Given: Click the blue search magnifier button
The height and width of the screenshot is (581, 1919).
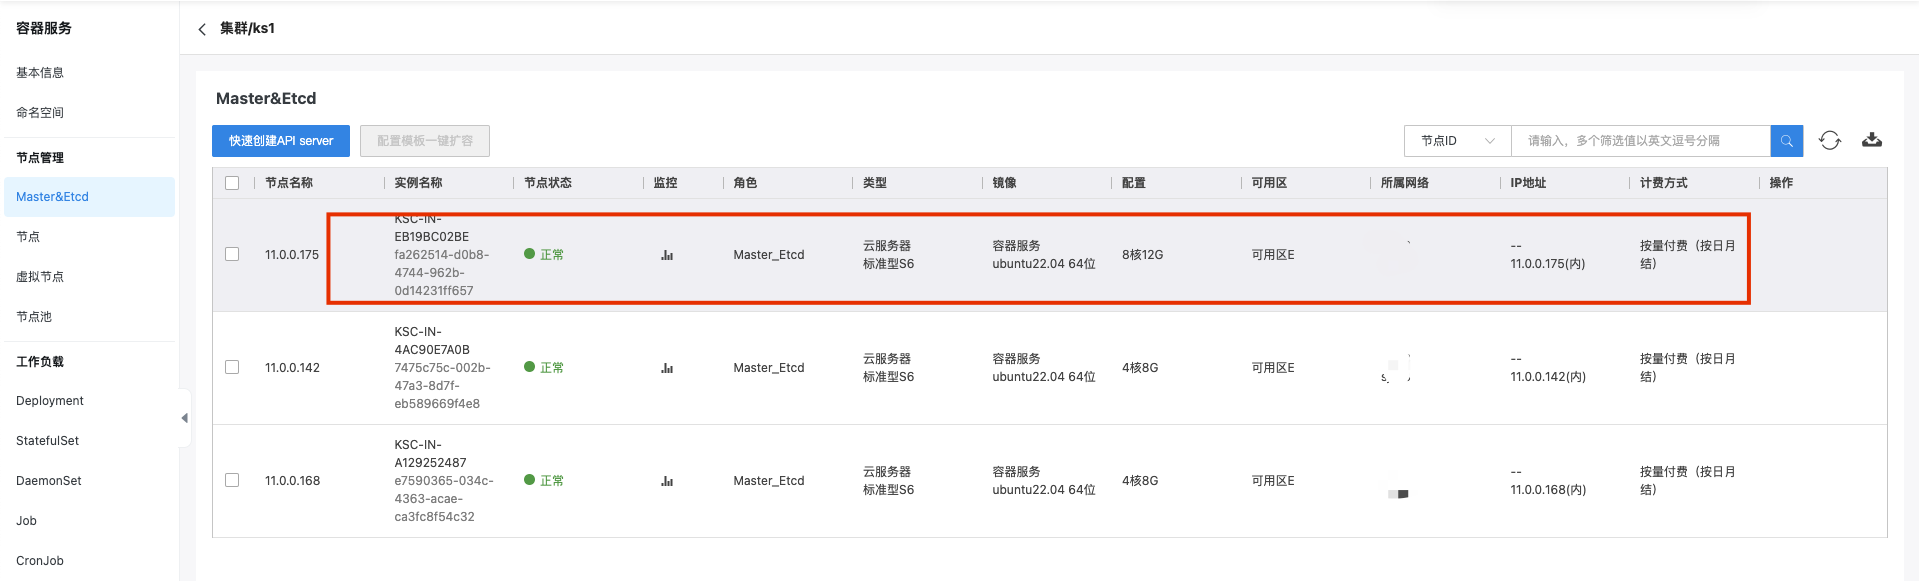Looking at the screenshot, I should click(1786, 141).
